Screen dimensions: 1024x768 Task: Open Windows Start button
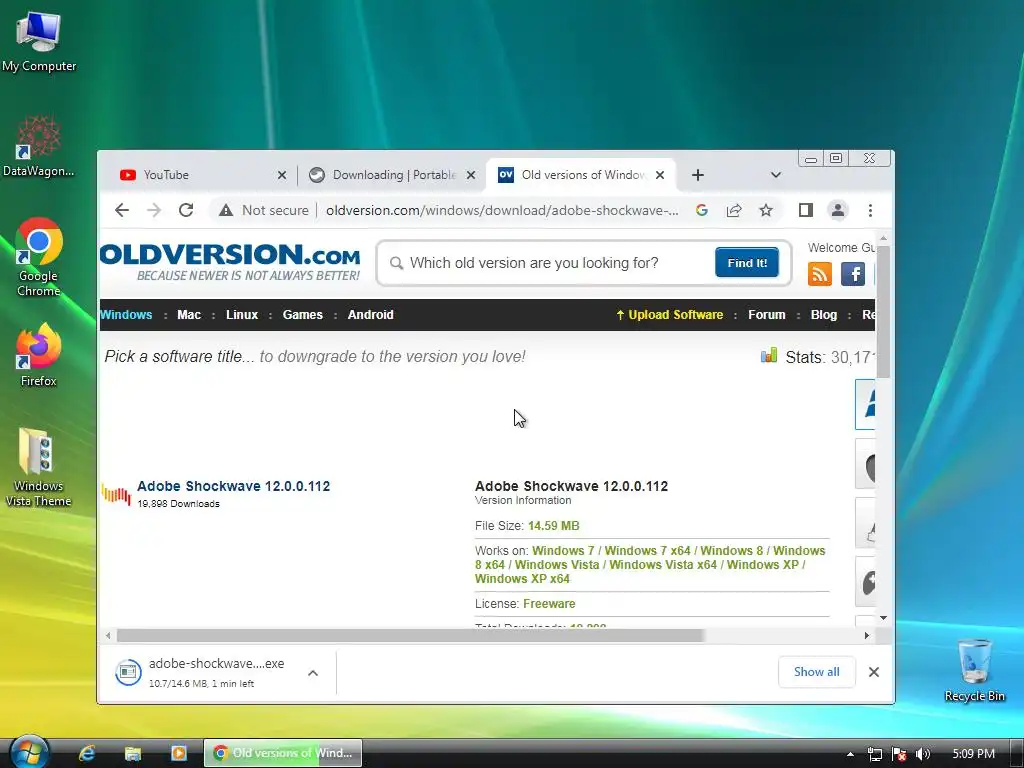(29, 753)
